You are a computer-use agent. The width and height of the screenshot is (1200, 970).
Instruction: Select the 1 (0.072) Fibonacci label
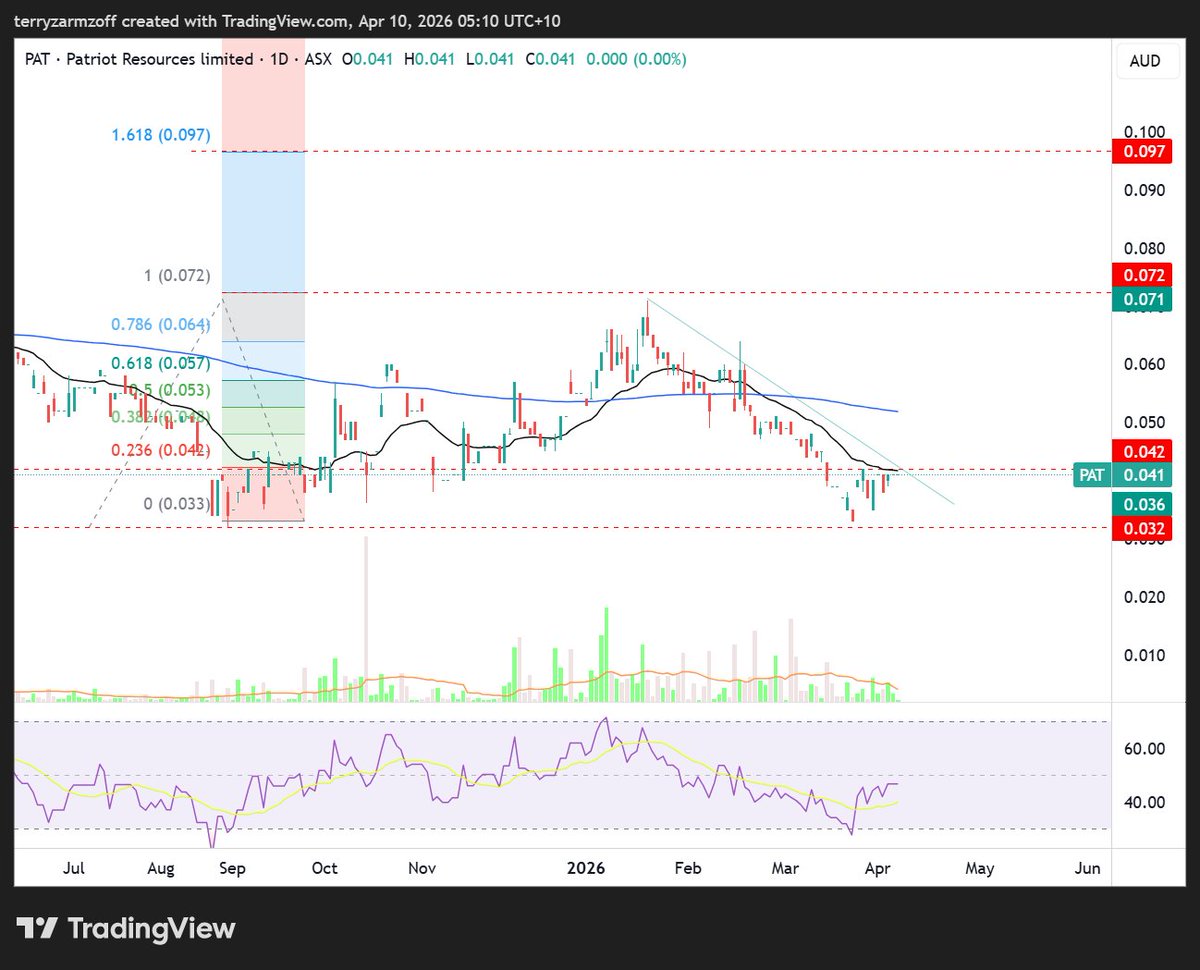click(175, 274)
